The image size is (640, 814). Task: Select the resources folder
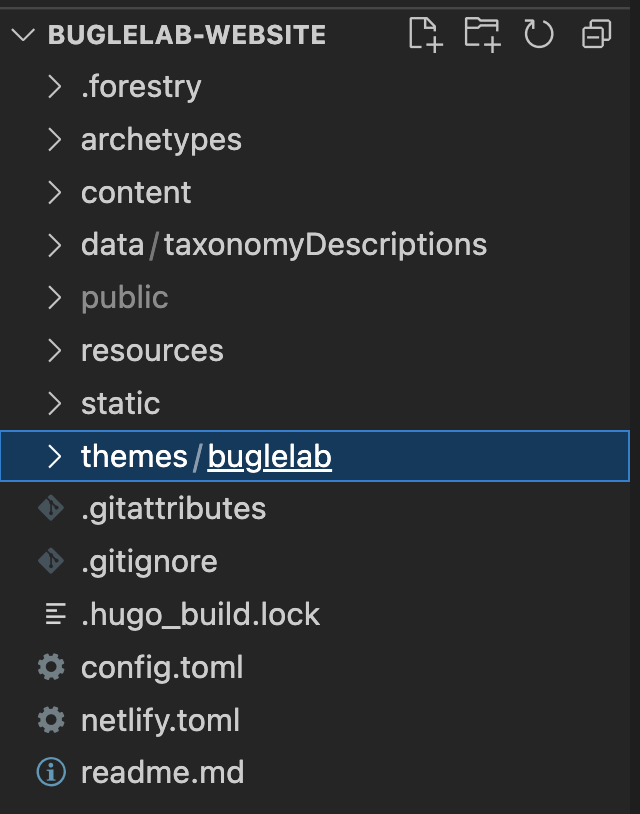coord(152,351)
